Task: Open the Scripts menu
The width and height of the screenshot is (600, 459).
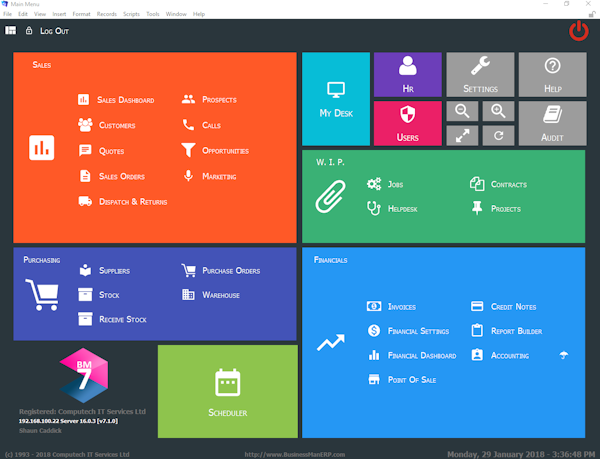Action: [131, 14]
